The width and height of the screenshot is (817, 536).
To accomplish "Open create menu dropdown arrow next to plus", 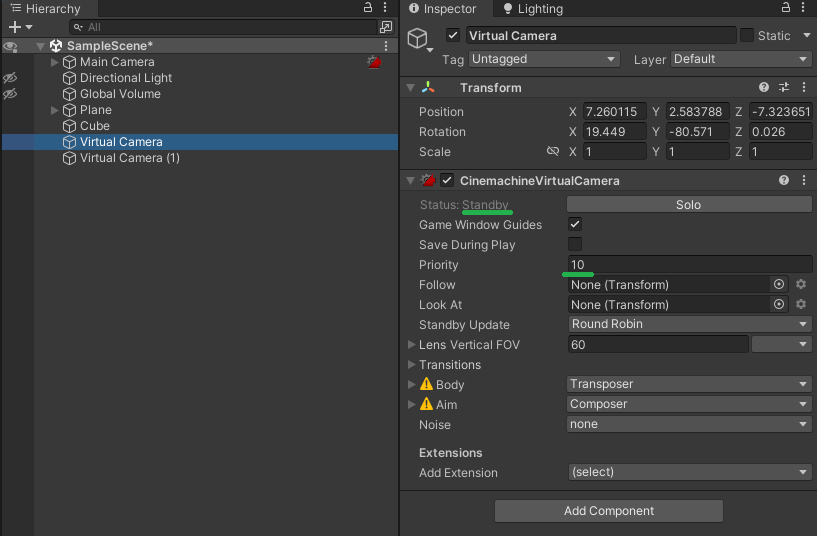I will 29,27.
